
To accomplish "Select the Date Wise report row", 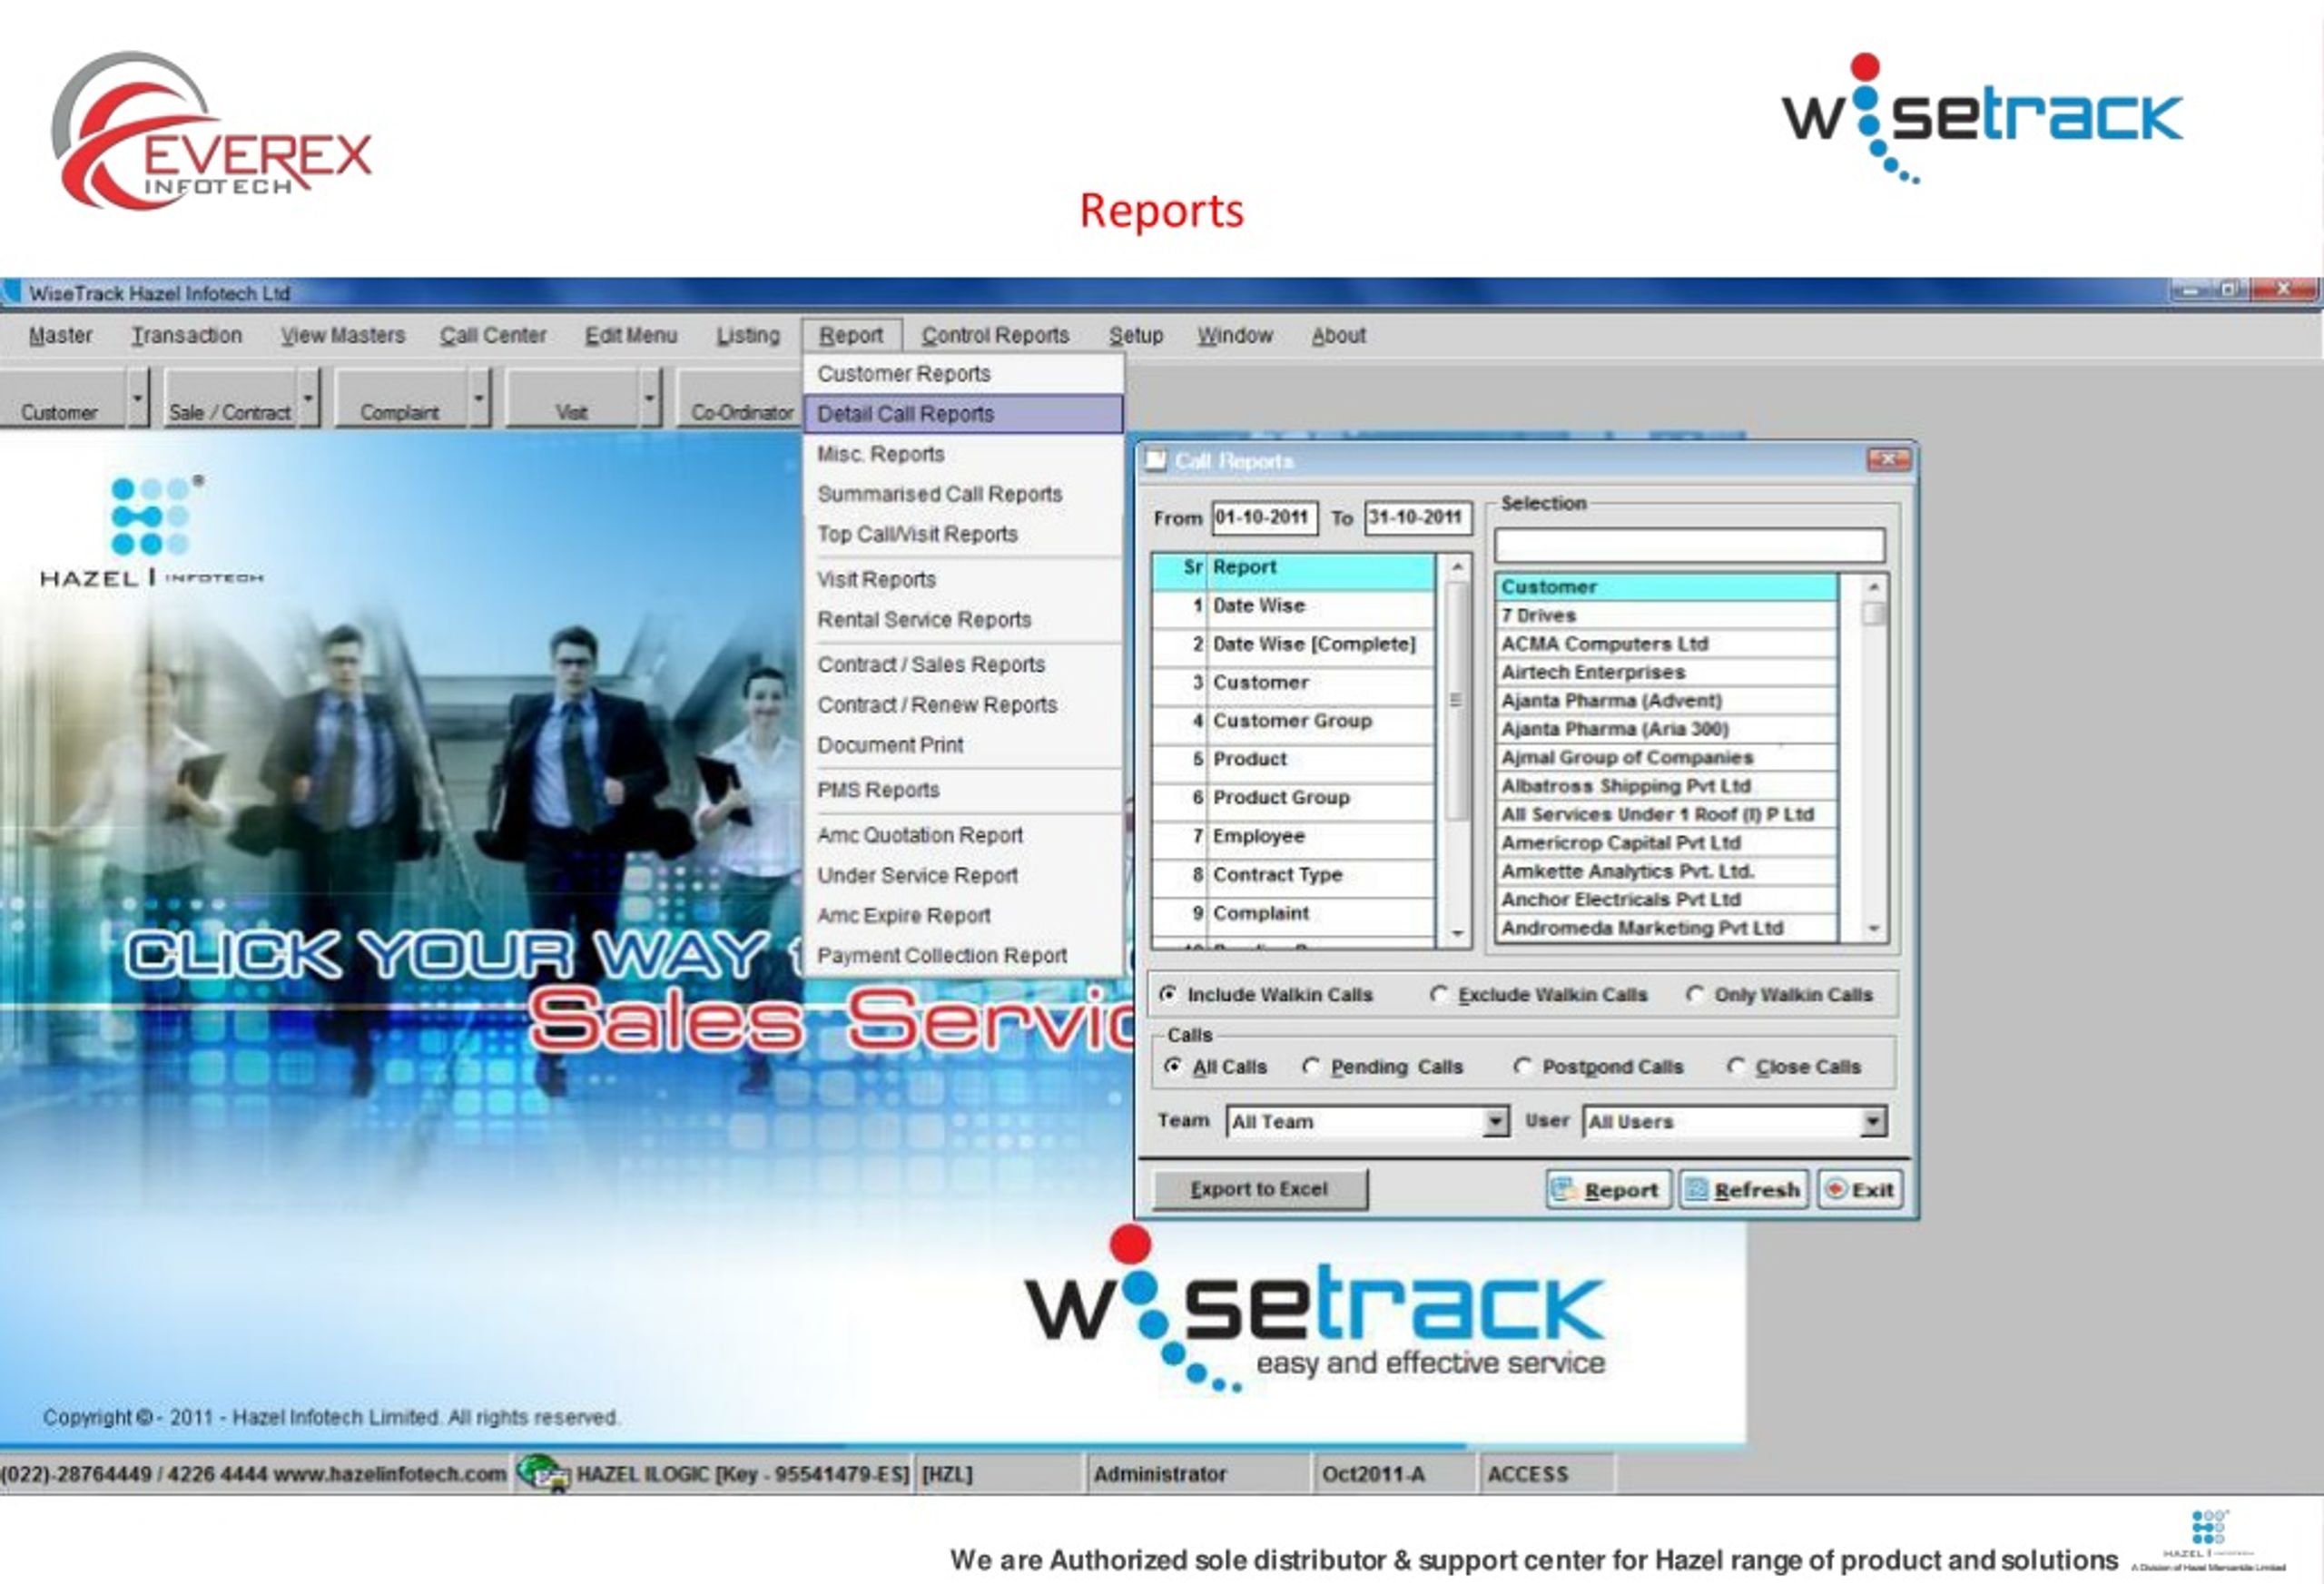I will (x=1292, y=606).
